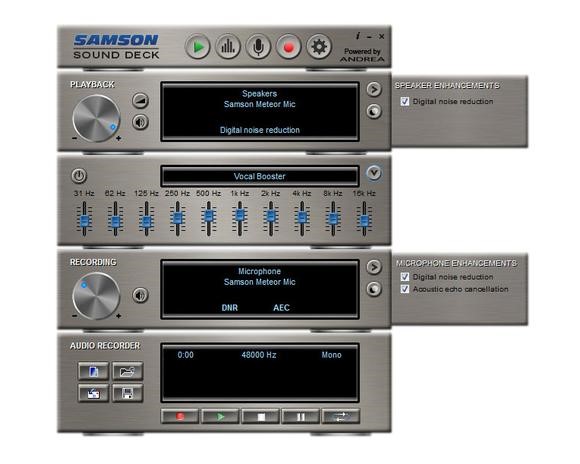Toggle Speaker Digital noise reduction checkbox
580x464 pixels.
pos(405,101)
